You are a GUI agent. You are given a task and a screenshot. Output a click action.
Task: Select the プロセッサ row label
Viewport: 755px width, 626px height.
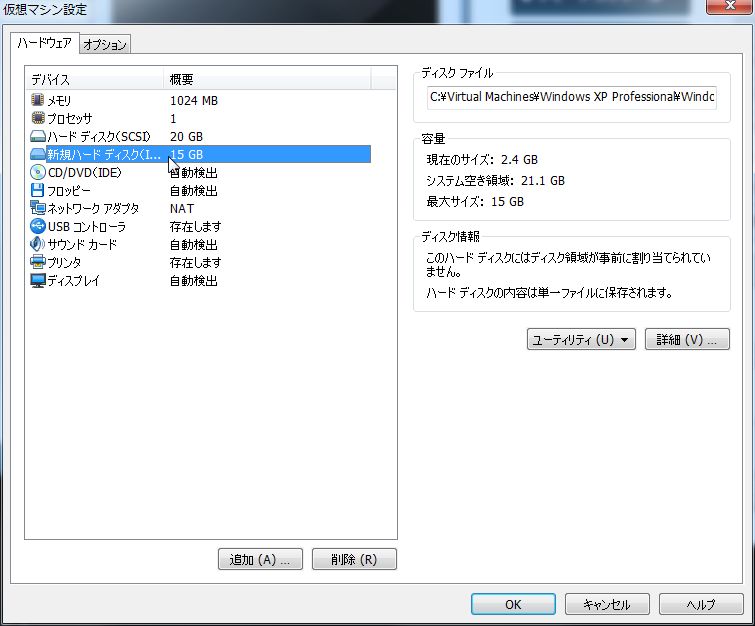coord(70,118)
